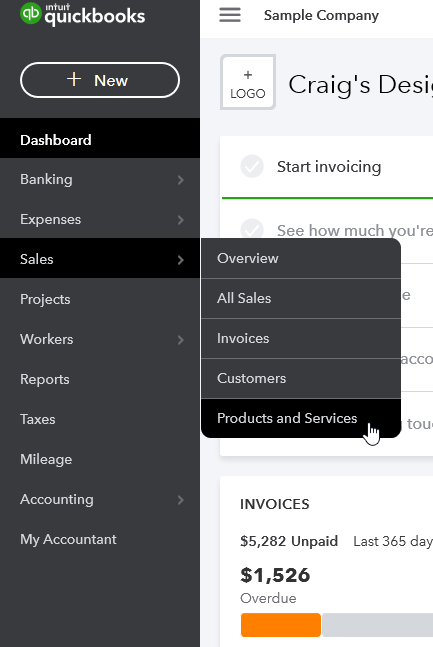Click the Start invoicing step

tap(329, 167)
